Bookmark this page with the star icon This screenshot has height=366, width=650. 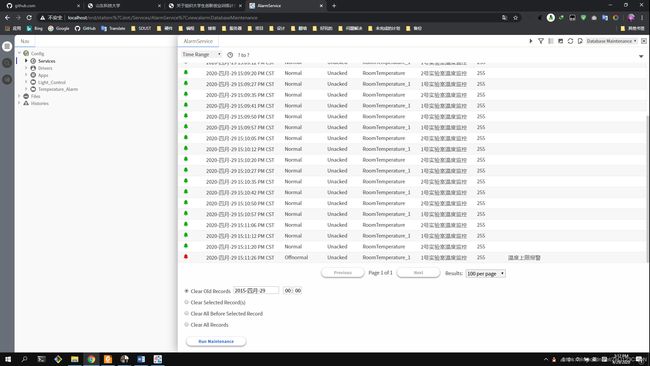coord(515,18)
